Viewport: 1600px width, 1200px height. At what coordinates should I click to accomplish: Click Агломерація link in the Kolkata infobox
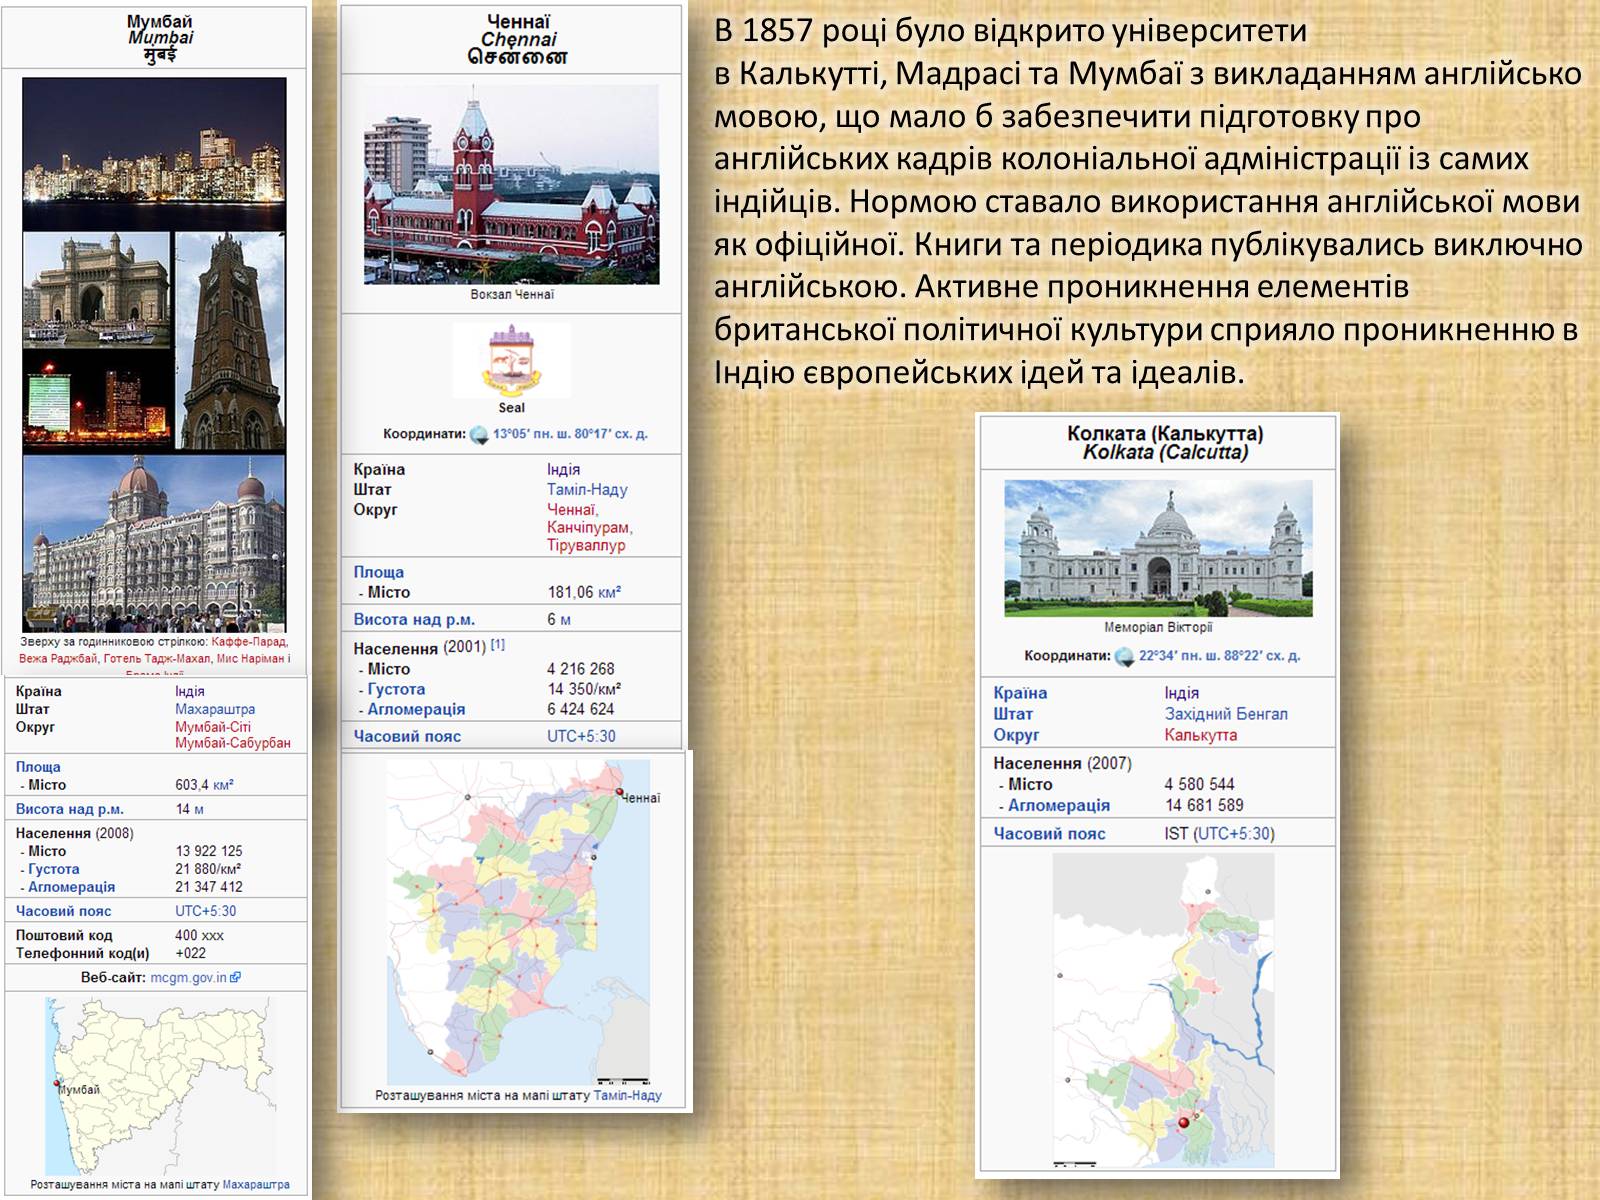[x=1059, y=805]
